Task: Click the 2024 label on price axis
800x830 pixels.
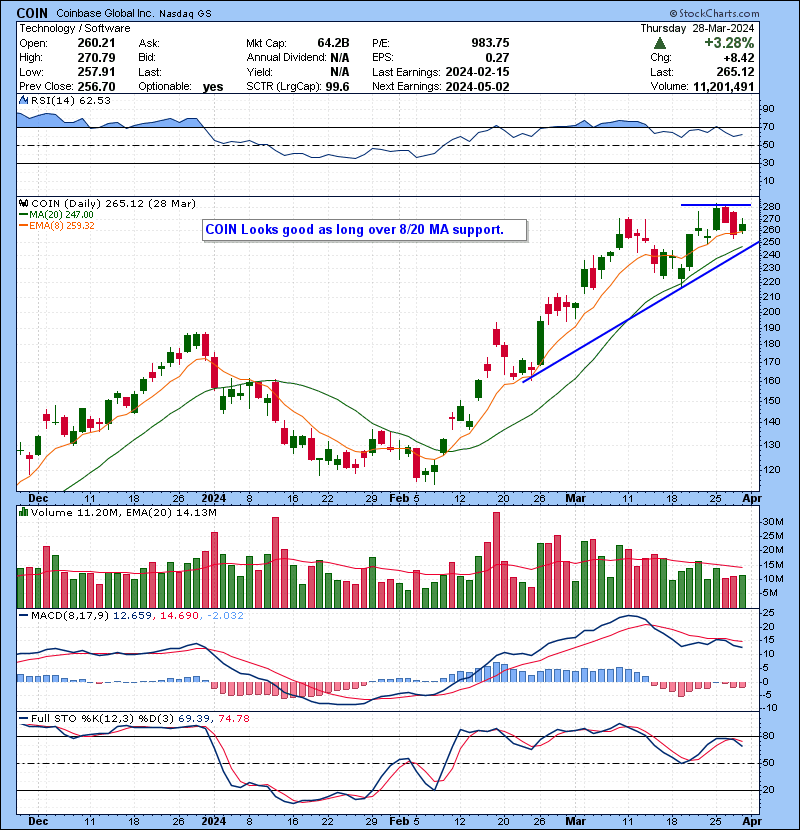Action: coord(213,498)
